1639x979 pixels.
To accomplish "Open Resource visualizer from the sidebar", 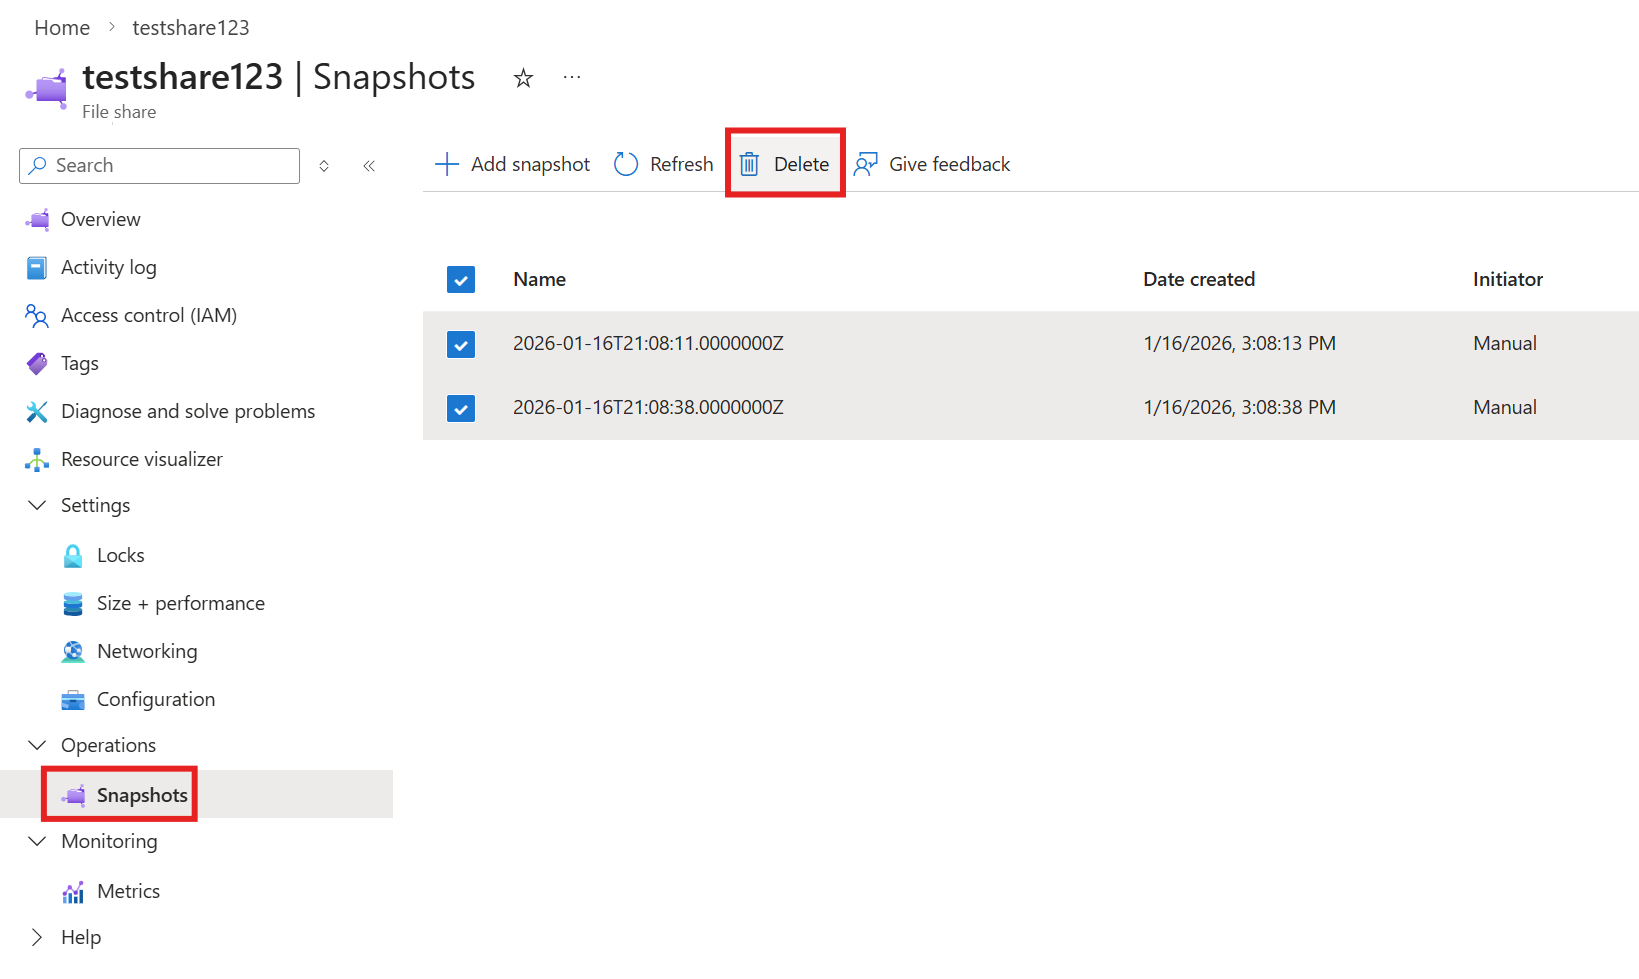I will click(141, 459).
